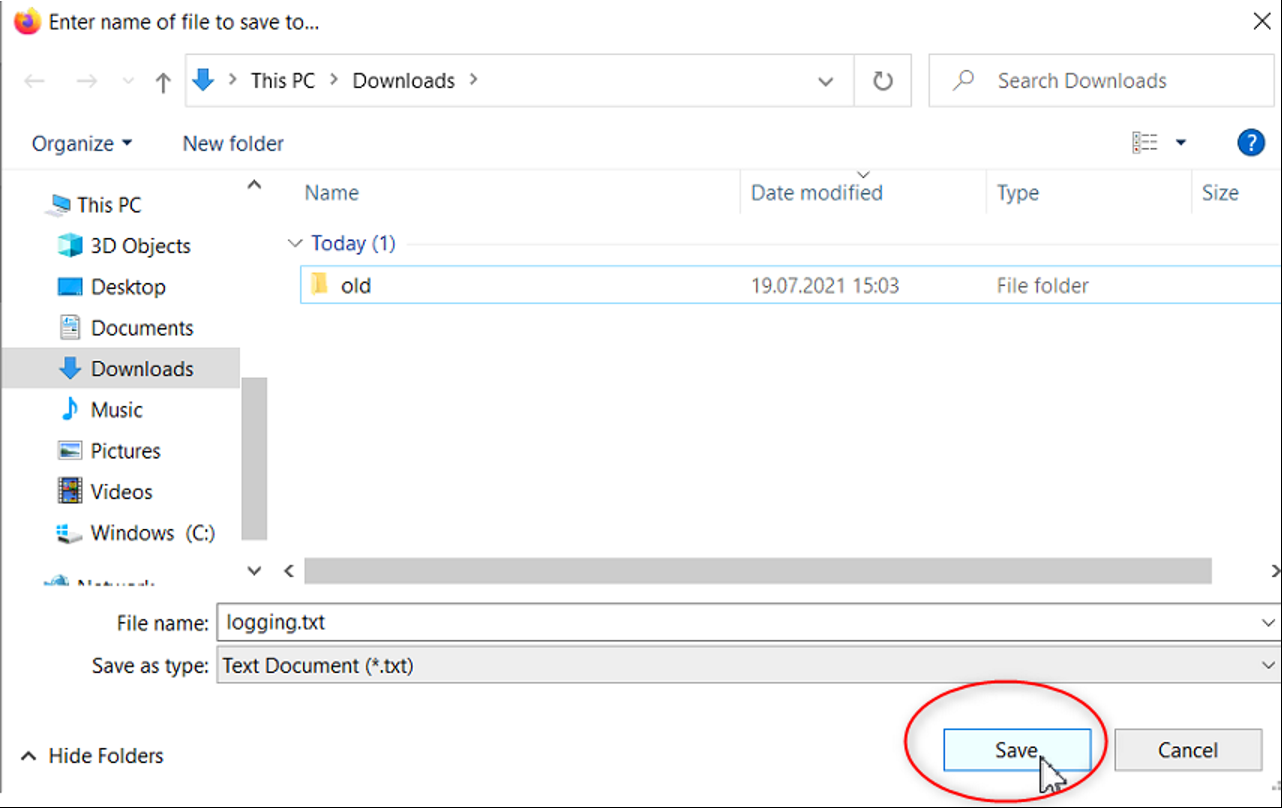
Task: Click the file list scroll left arrow
Action: pyautogui.click(x=288, y=571)
